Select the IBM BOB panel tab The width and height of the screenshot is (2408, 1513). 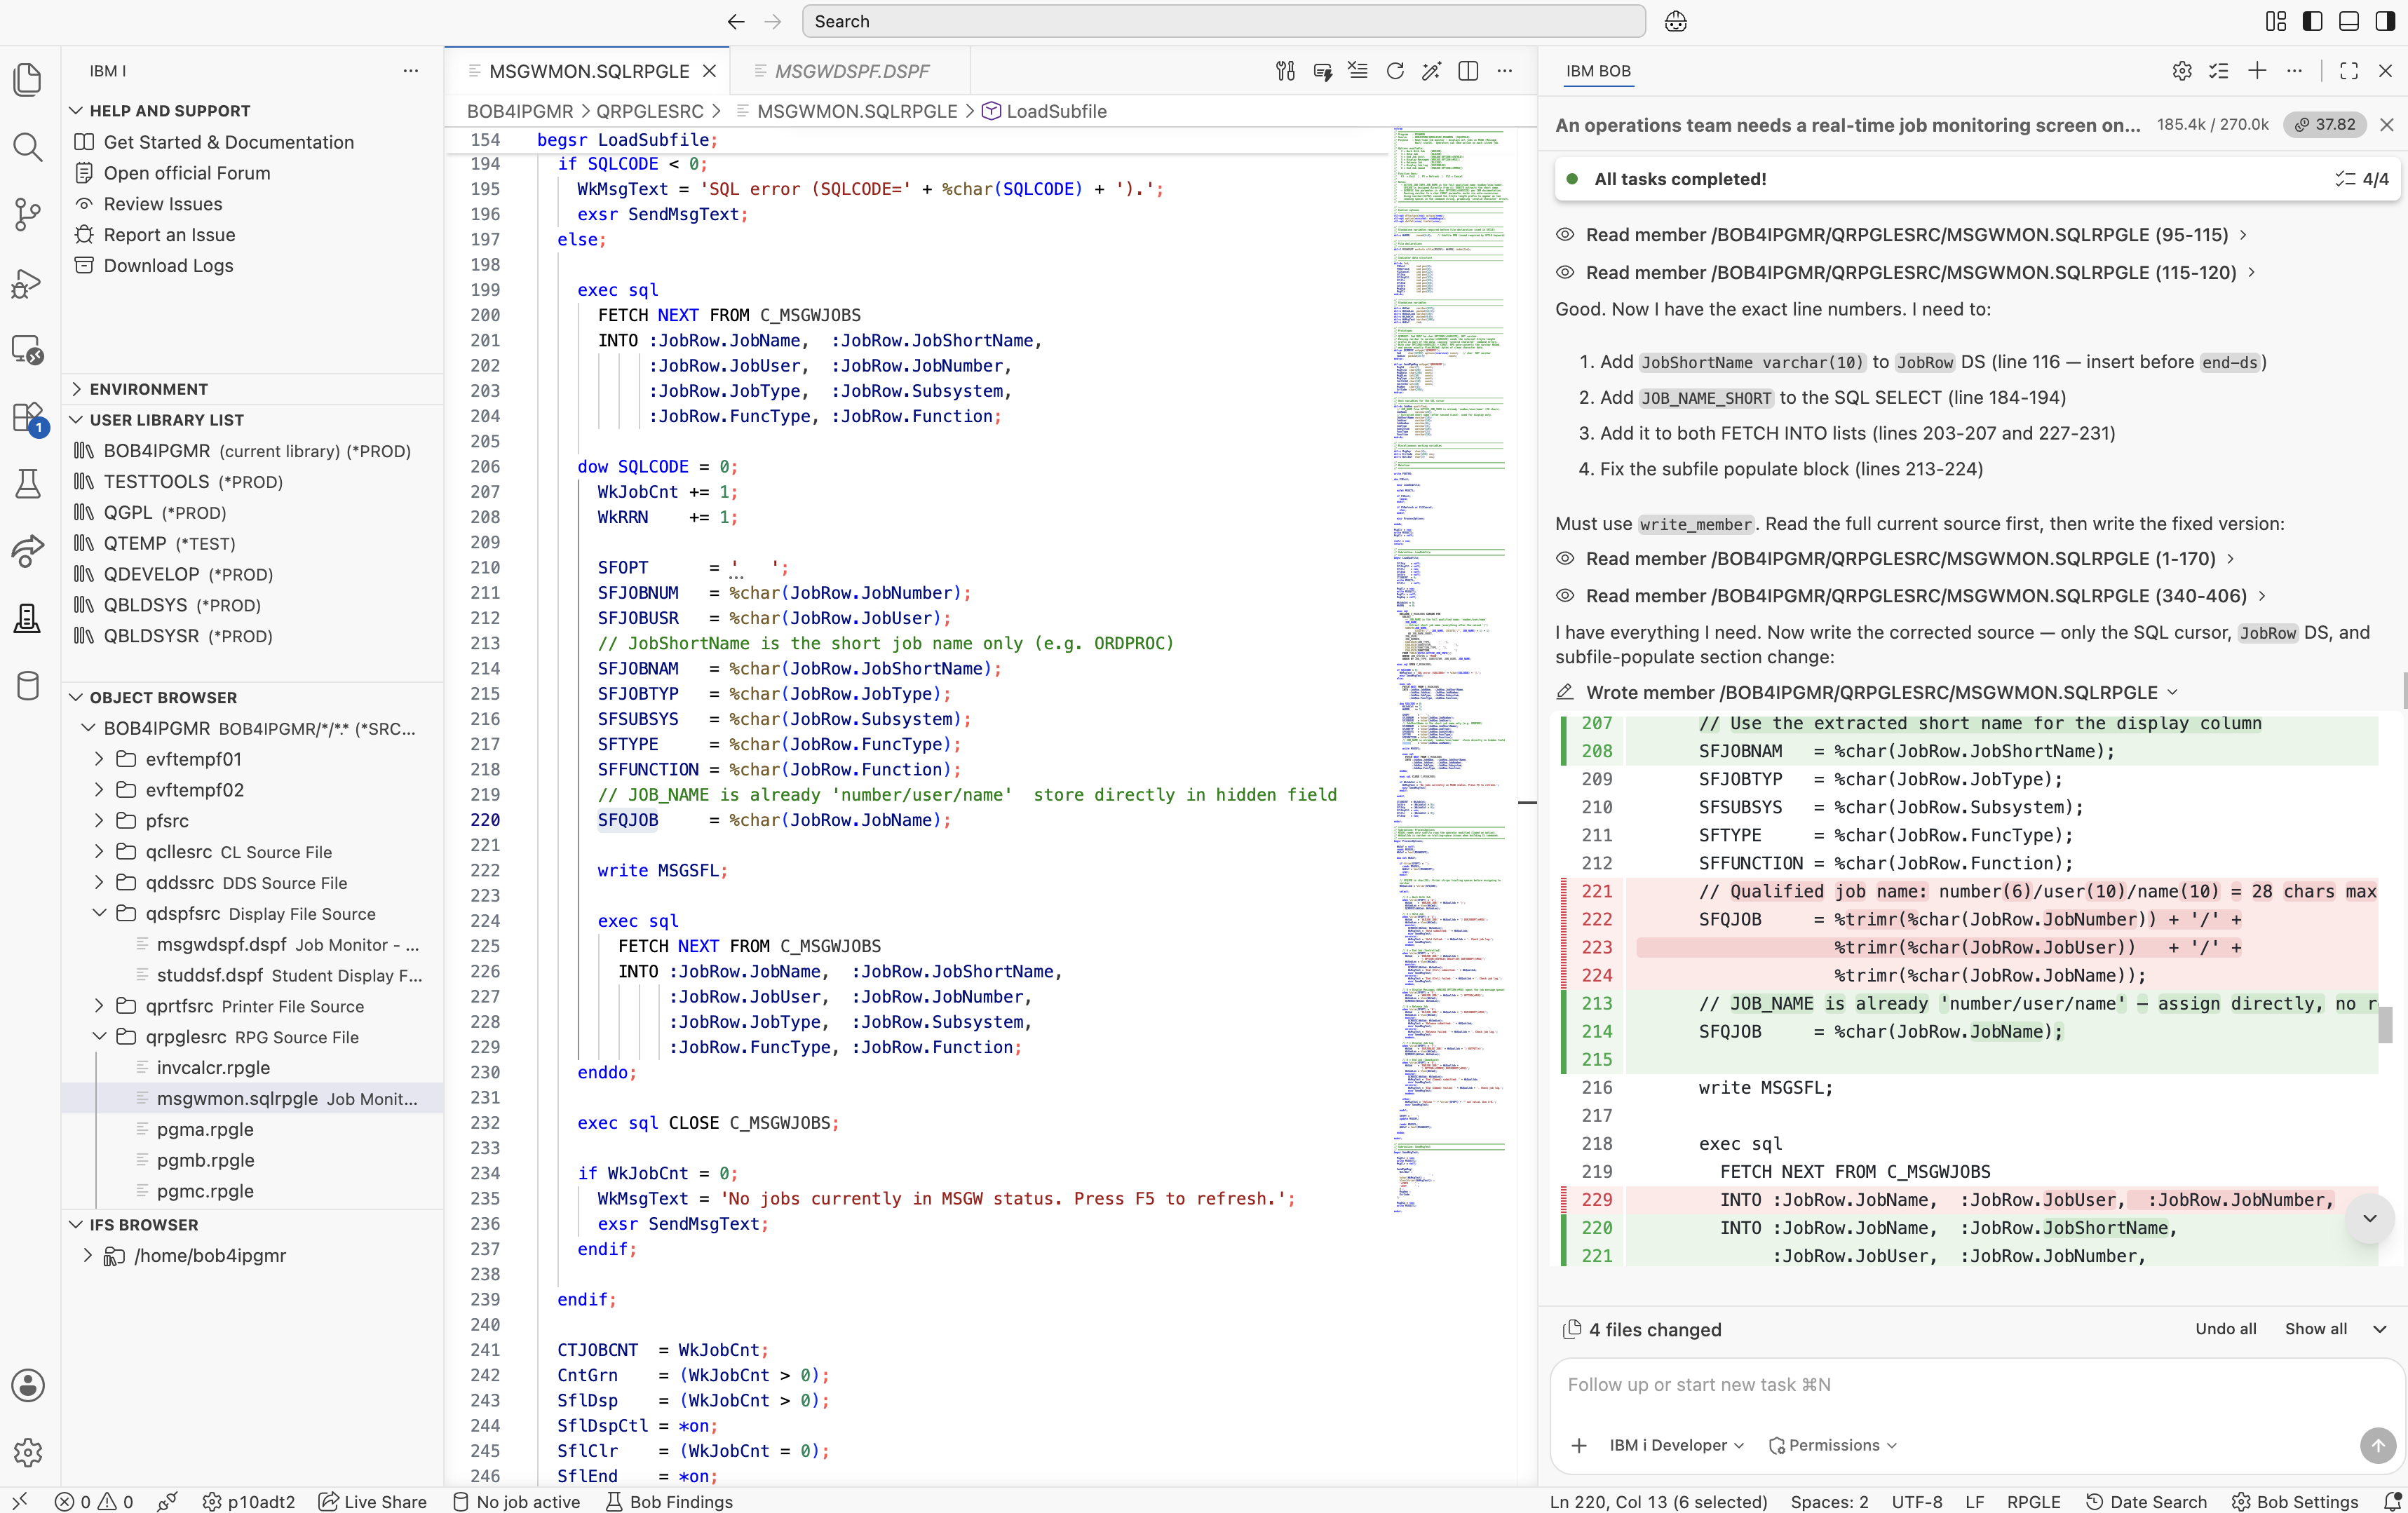1598,71
